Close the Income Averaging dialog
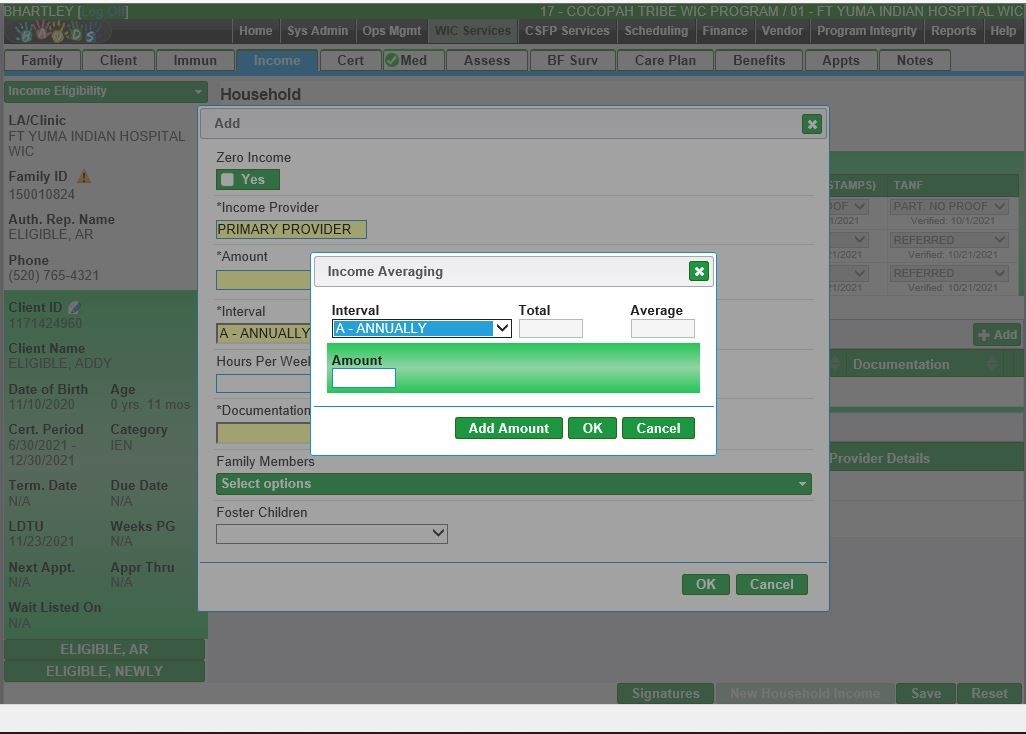Image resolution: width=1026 pixels, height=734 pixels. coord(699,271)
